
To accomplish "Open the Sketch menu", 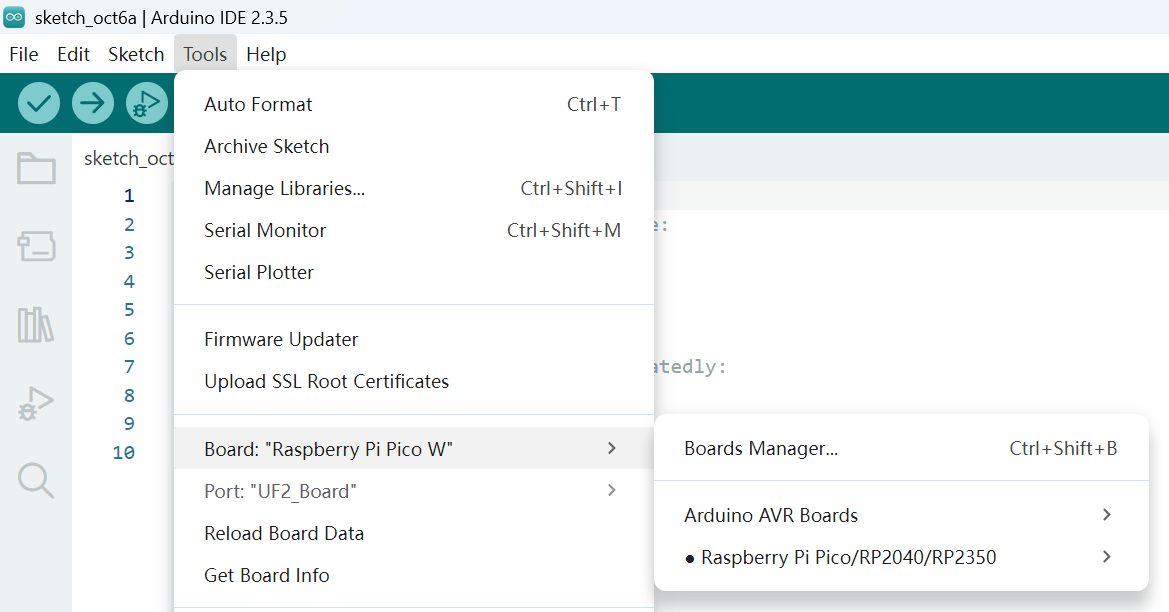I will [136, 54].
